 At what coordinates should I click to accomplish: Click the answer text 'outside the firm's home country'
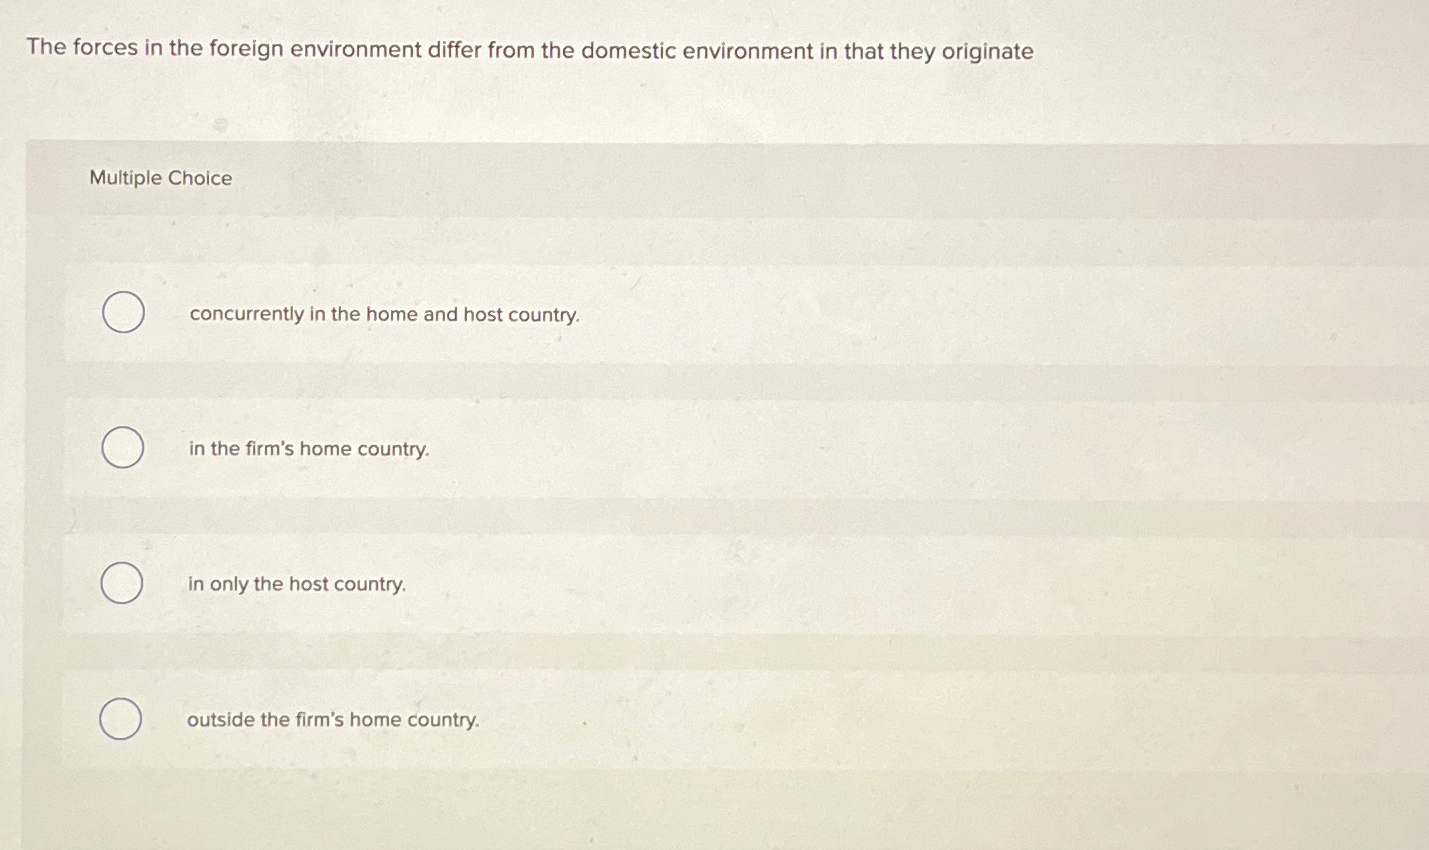[x=333, y=719]
